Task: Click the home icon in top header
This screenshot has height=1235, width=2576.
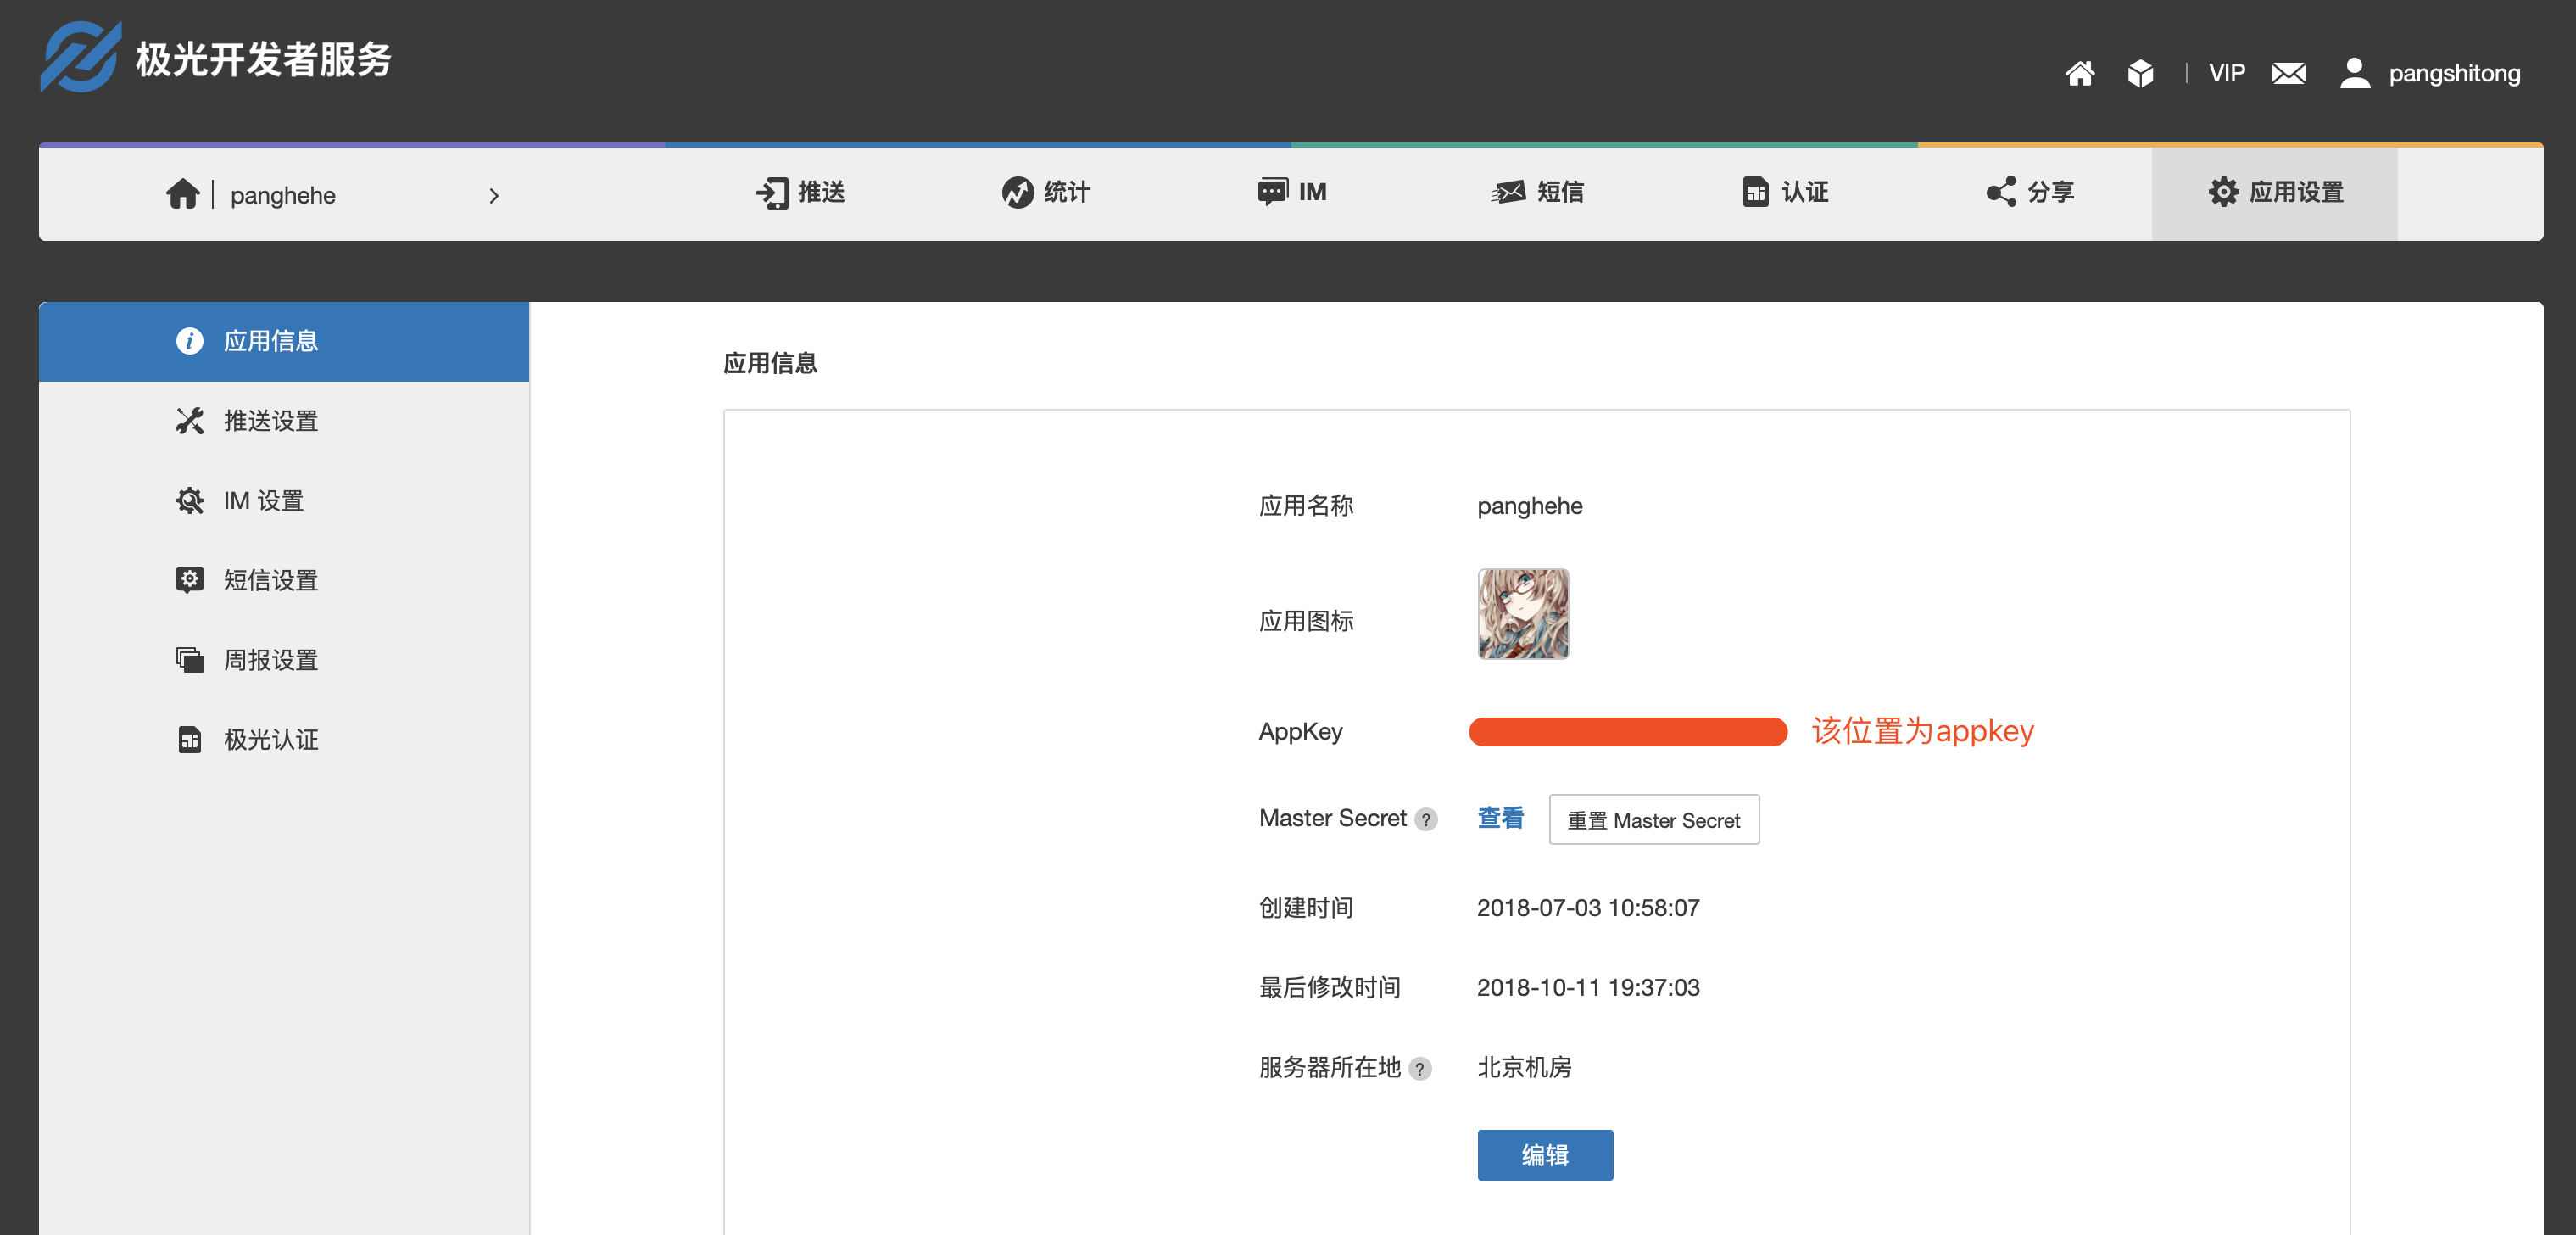Action: (x=2079, y=73)
